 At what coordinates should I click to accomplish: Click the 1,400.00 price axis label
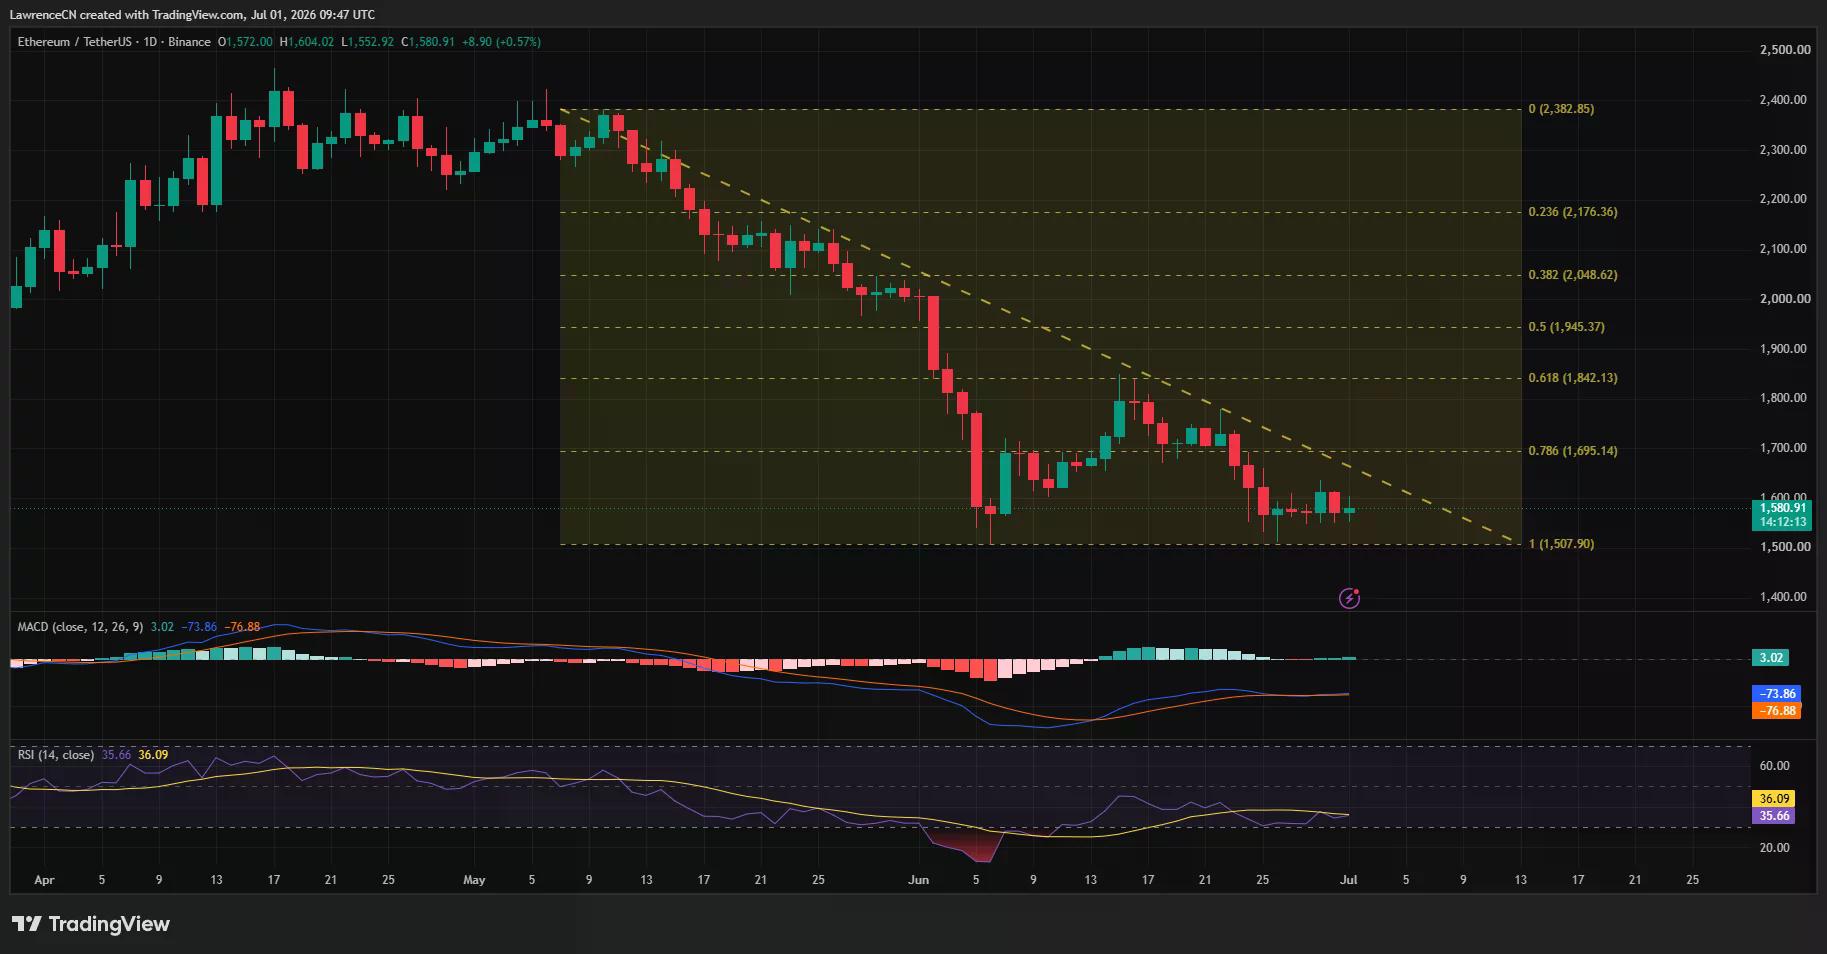pyautogui.click(x=1784, y=597)
